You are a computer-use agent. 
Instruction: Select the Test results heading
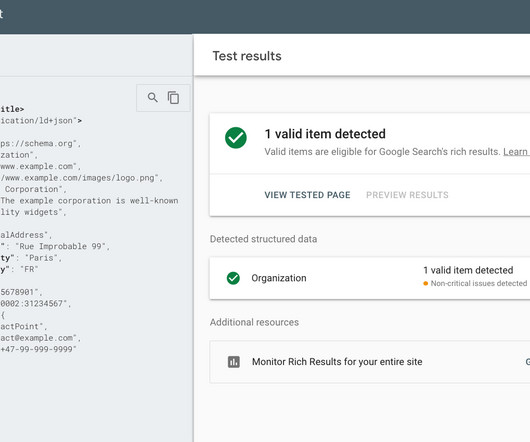tap(247, 56)
